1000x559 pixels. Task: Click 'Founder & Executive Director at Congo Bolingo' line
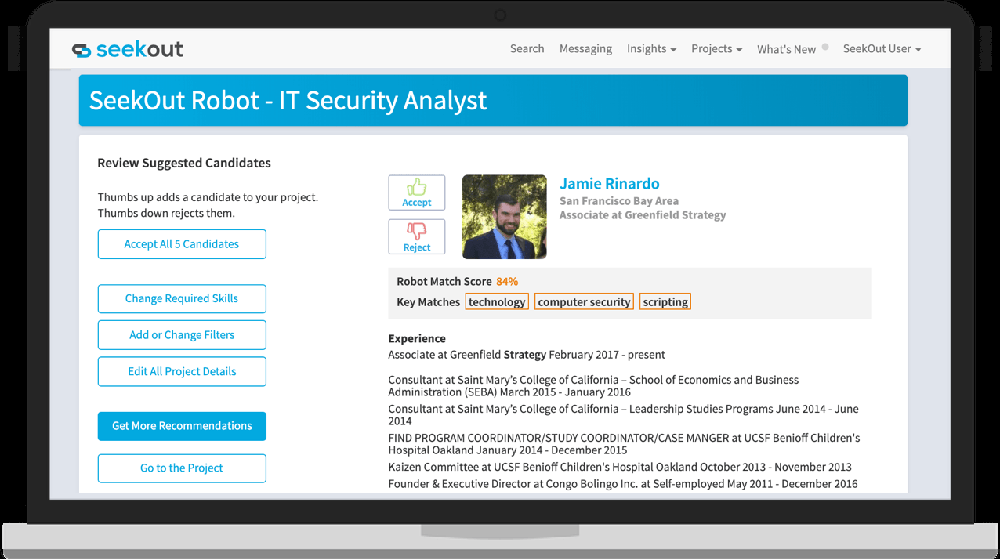(622, 484)
